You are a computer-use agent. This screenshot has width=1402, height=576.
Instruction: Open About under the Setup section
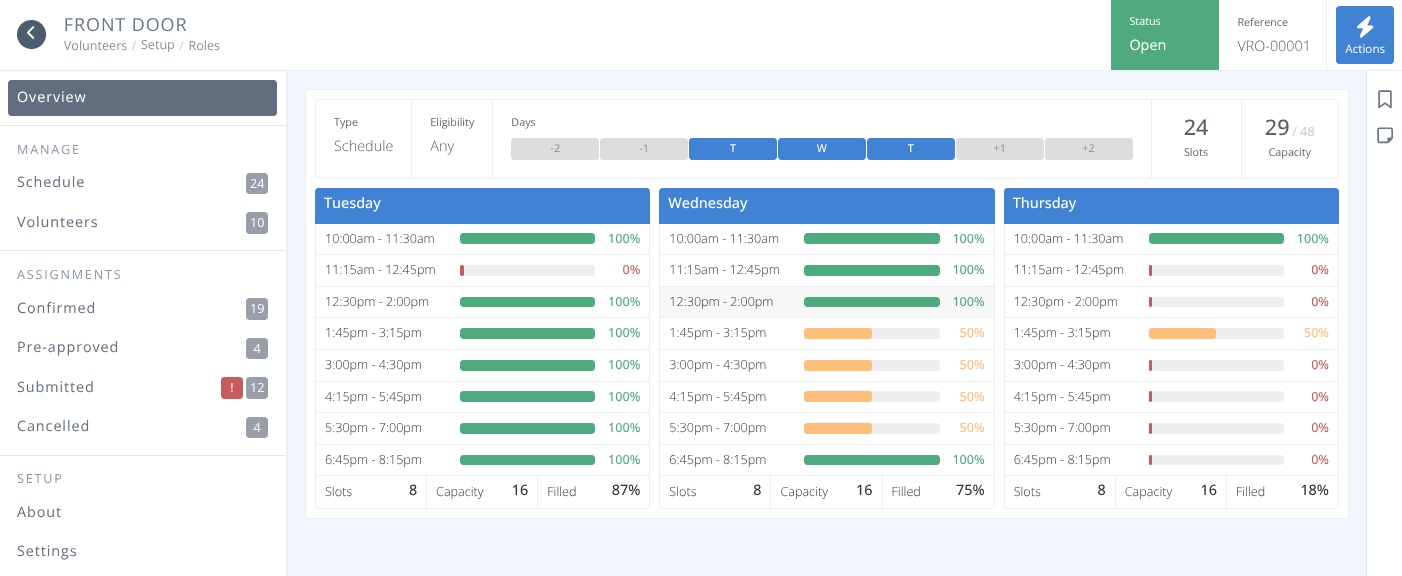click(39, 511)
